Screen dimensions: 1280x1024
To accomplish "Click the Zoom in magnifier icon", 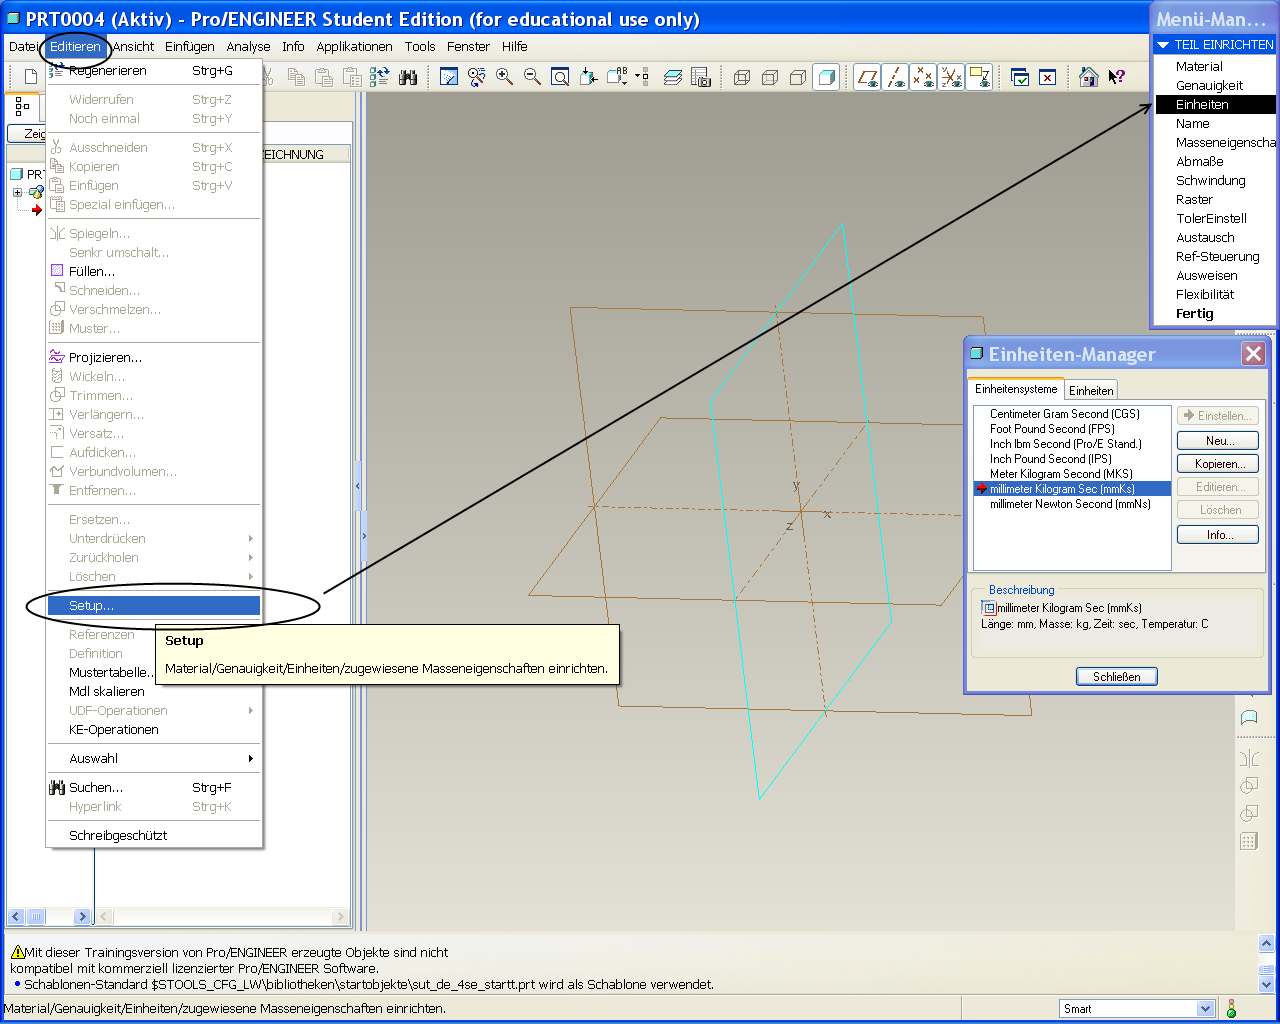I will pyautogui.click(x=505, y=77).
